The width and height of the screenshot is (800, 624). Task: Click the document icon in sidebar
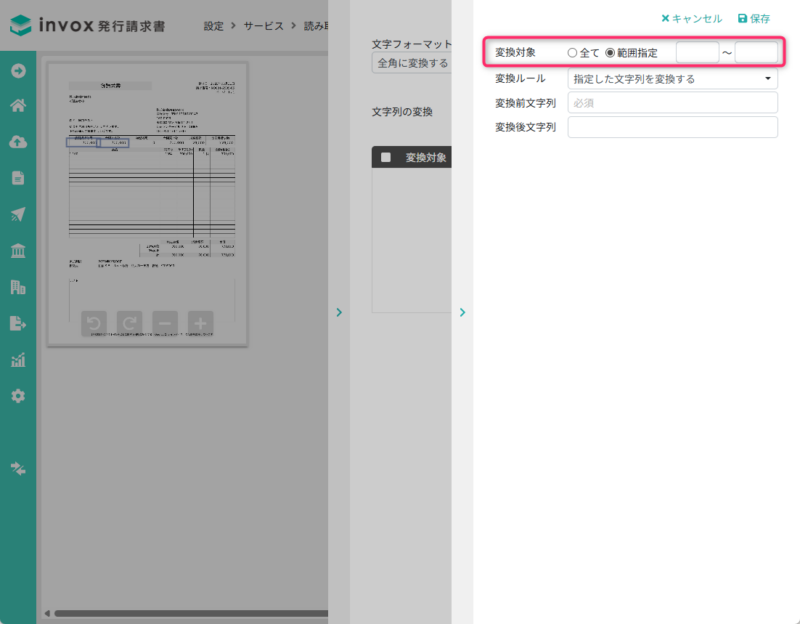pos(18,178)
